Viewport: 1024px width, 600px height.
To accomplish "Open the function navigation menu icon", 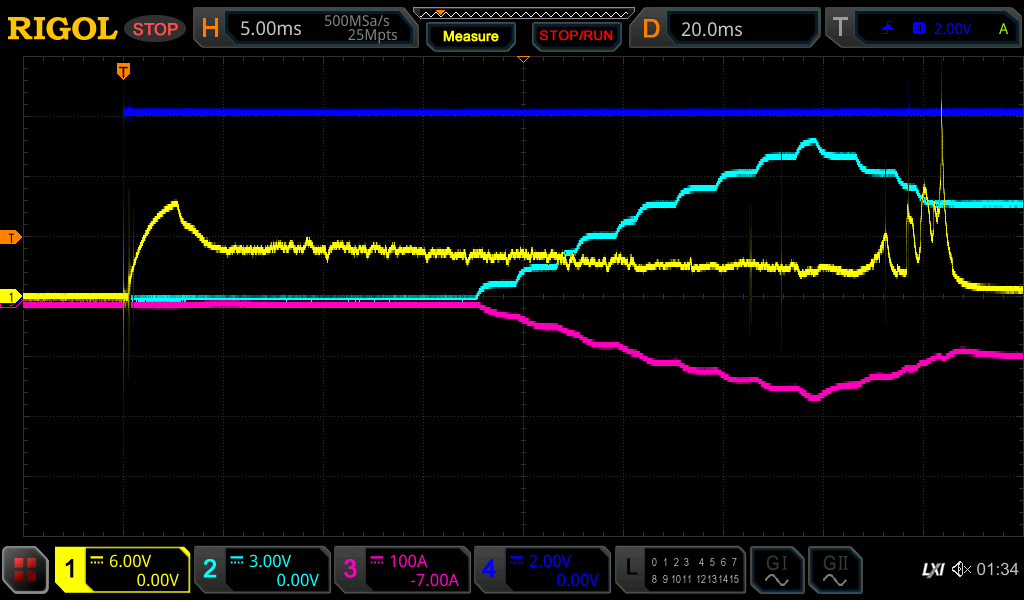I will click(x=26, y=570).
